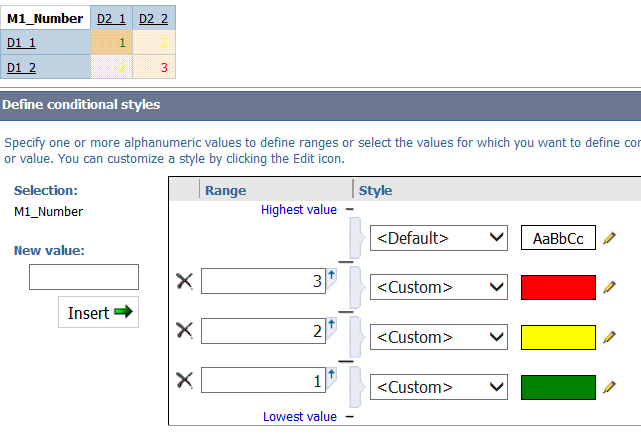
Task: Select the M1_Number crosstab corner cell
Action: click(45, 18)
